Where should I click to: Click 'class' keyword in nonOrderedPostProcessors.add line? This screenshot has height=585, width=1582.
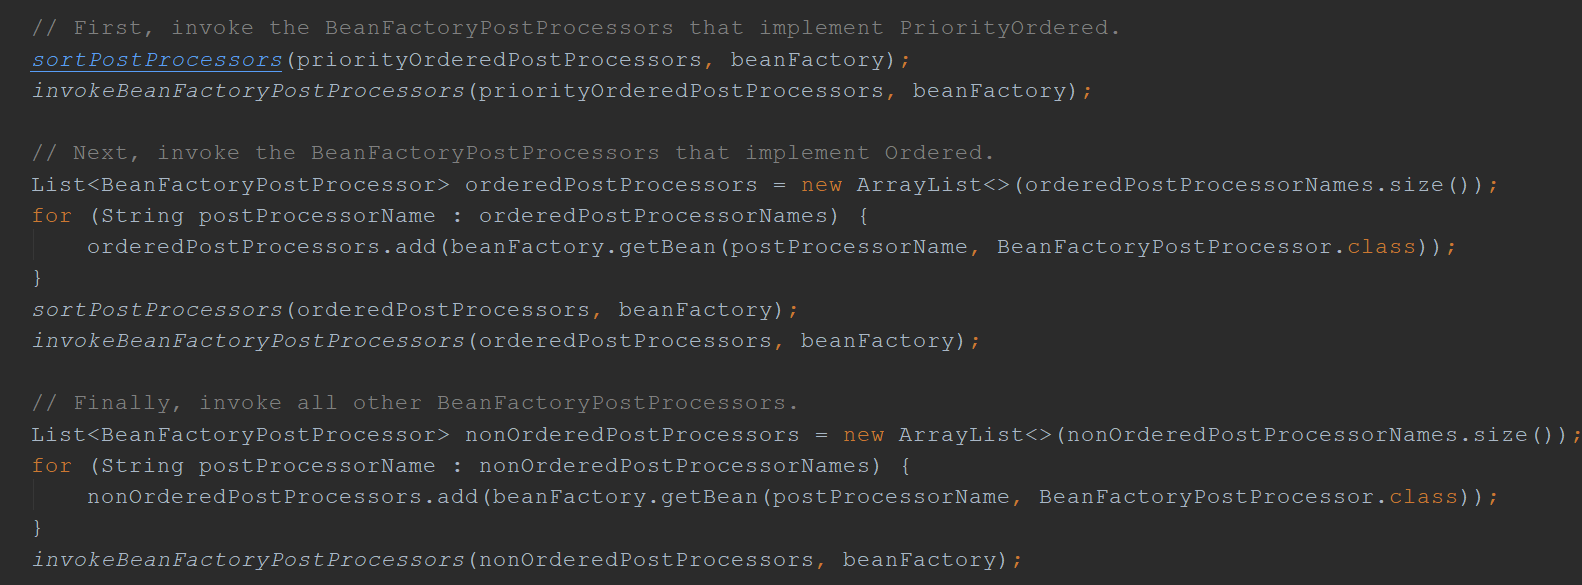pos(1423,497)
